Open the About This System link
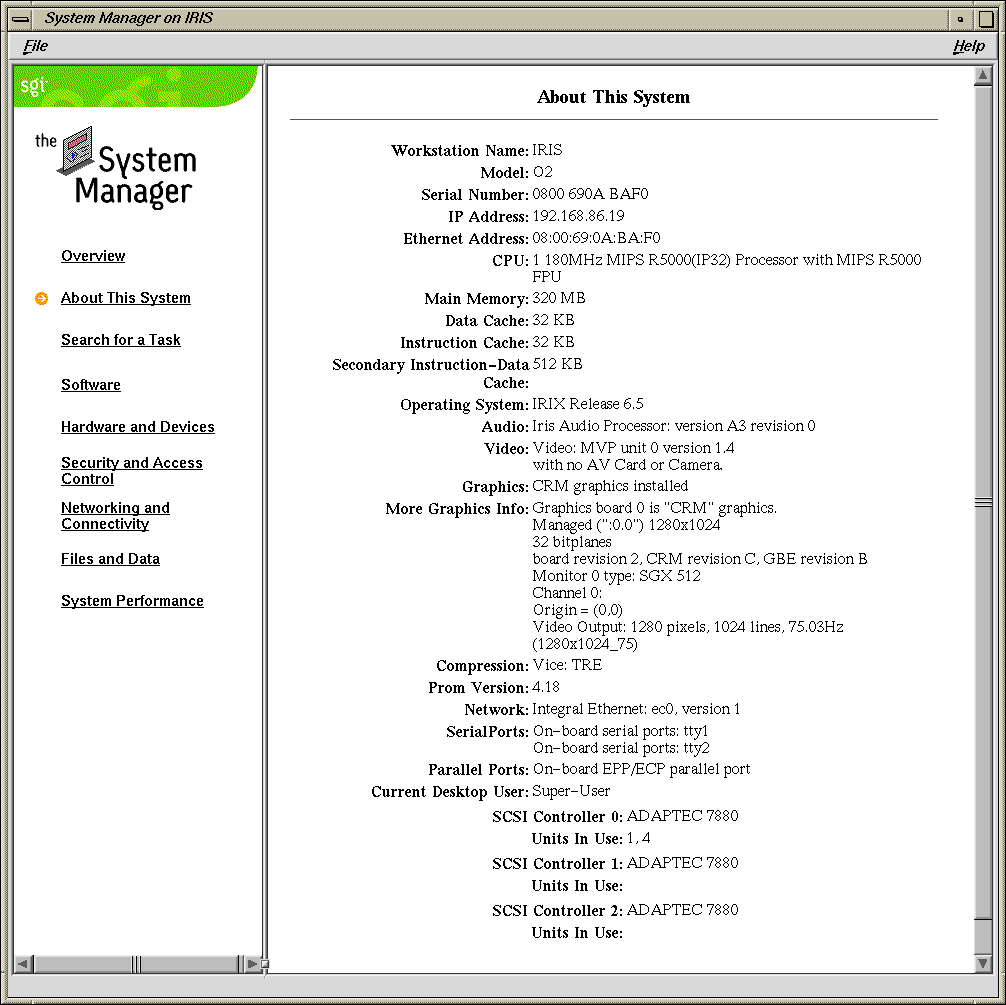1006x1005 pixels. click(126, 298)
